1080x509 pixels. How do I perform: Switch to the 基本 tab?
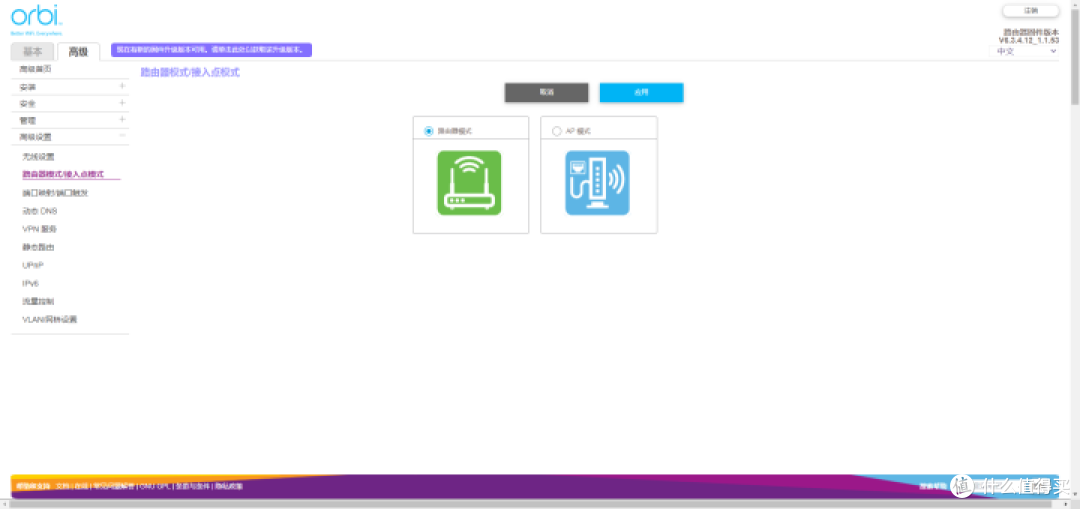pyautogui.click(x=32, y=52)
